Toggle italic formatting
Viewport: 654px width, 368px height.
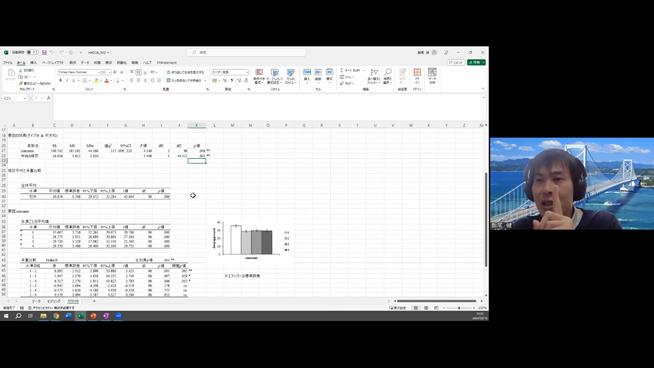[x=67, y=81]
